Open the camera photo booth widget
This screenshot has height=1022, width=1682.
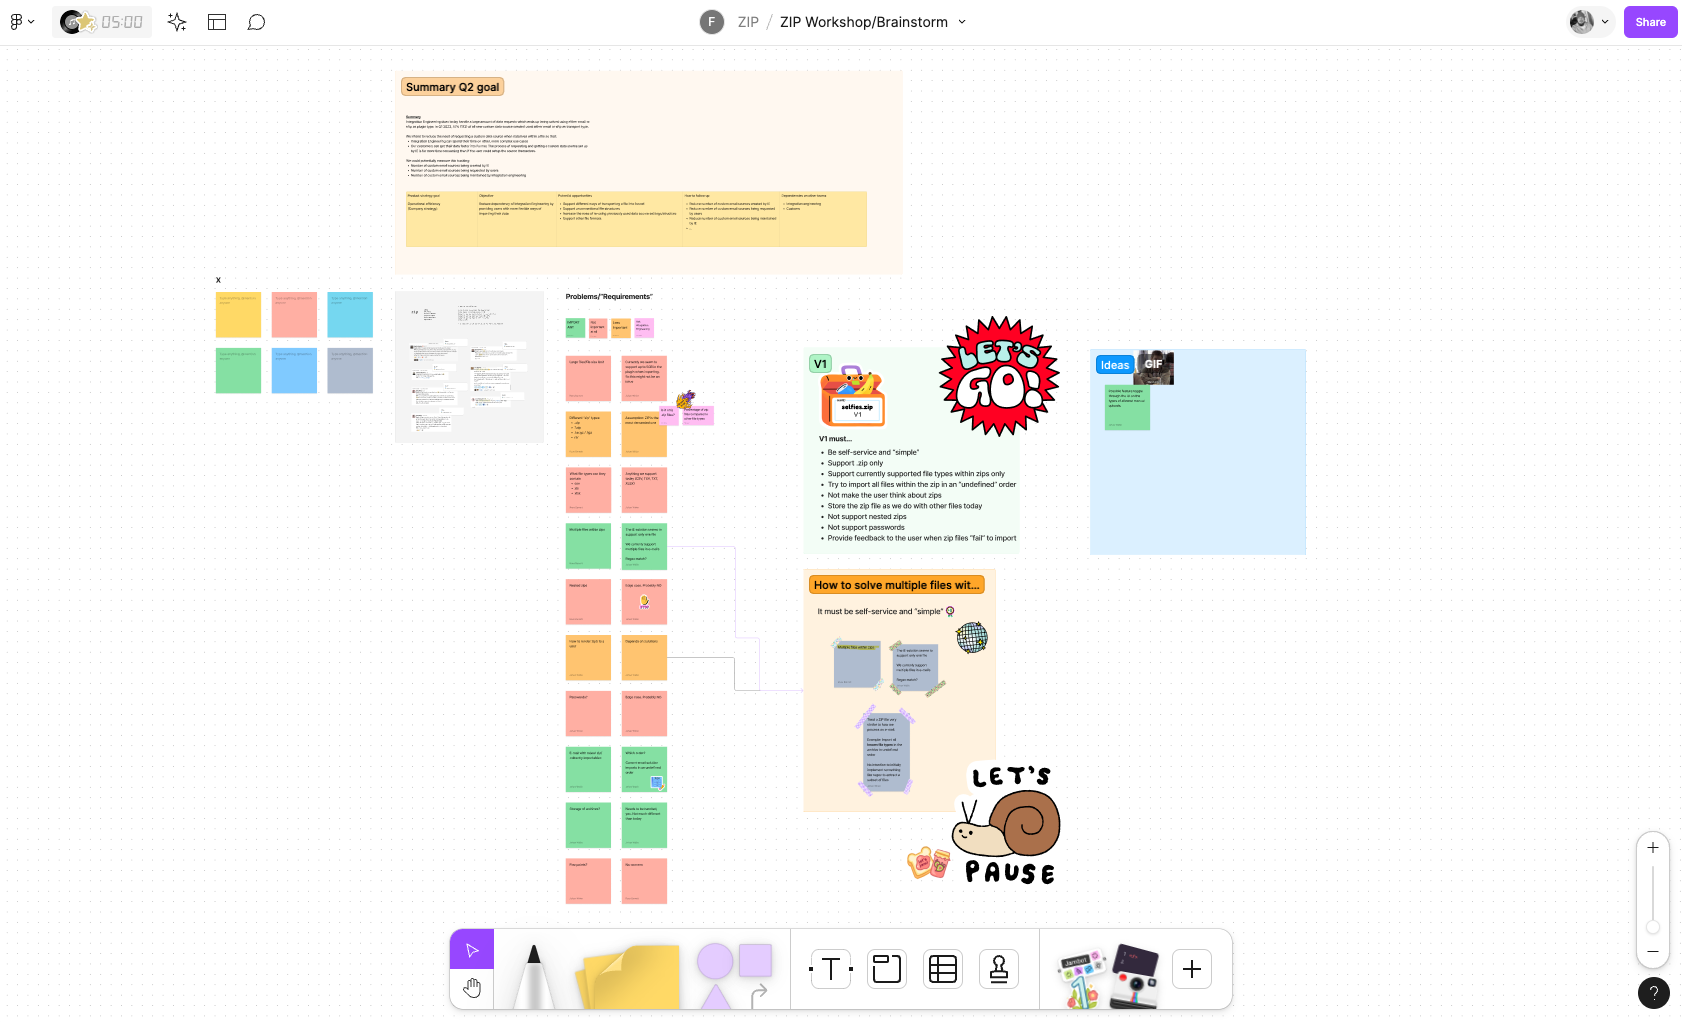pyautogui.click(x=1135, y=975)
